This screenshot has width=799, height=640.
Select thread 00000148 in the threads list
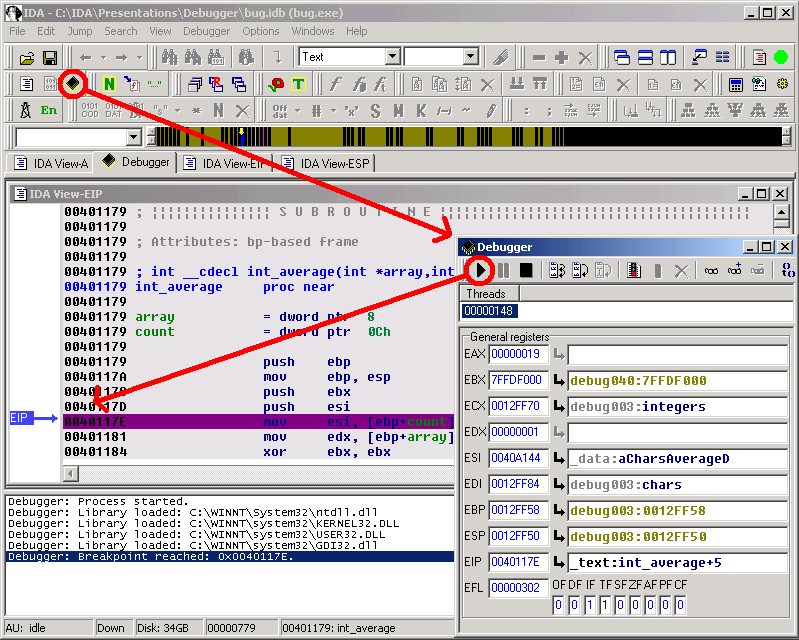pyautogui.click(x=489, y=310)
